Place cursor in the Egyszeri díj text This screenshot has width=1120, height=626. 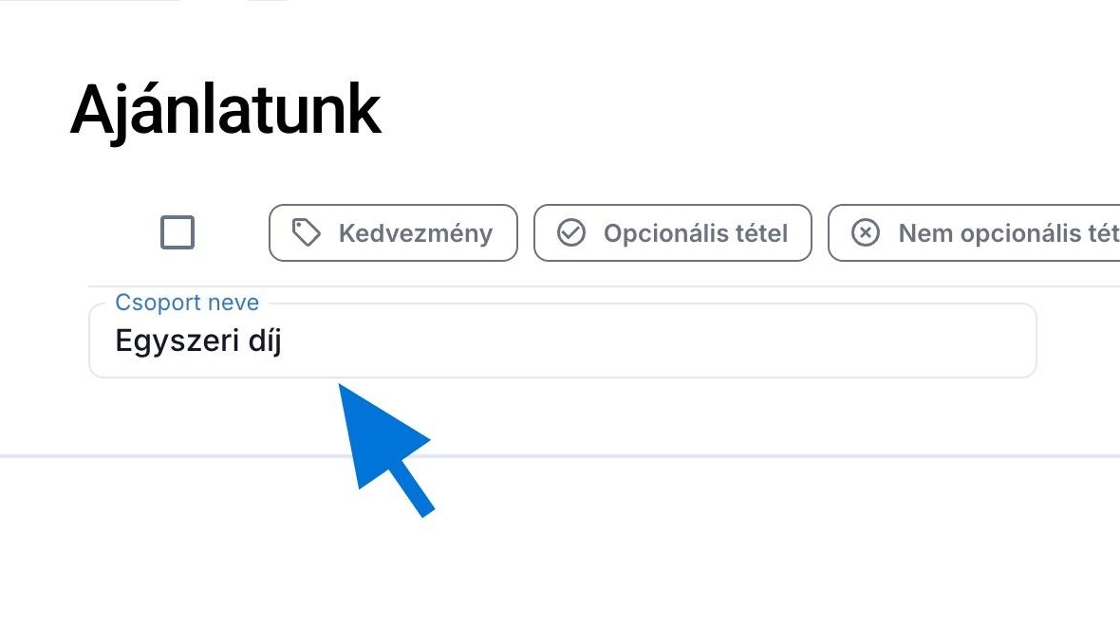click(198, 342)
